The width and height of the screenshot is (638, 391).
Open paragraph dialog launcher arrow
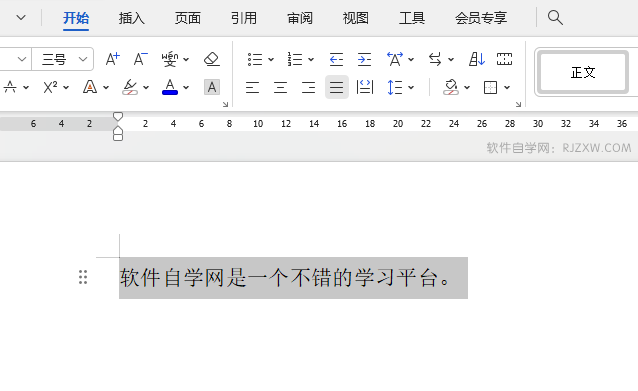[518, 105]
